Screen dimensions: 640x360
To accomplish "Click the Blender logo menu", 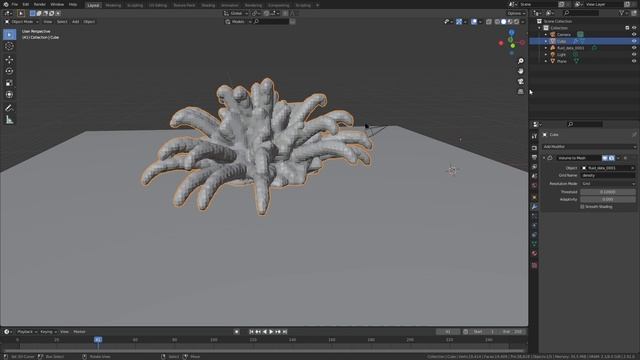I will [x=5, y=4].
